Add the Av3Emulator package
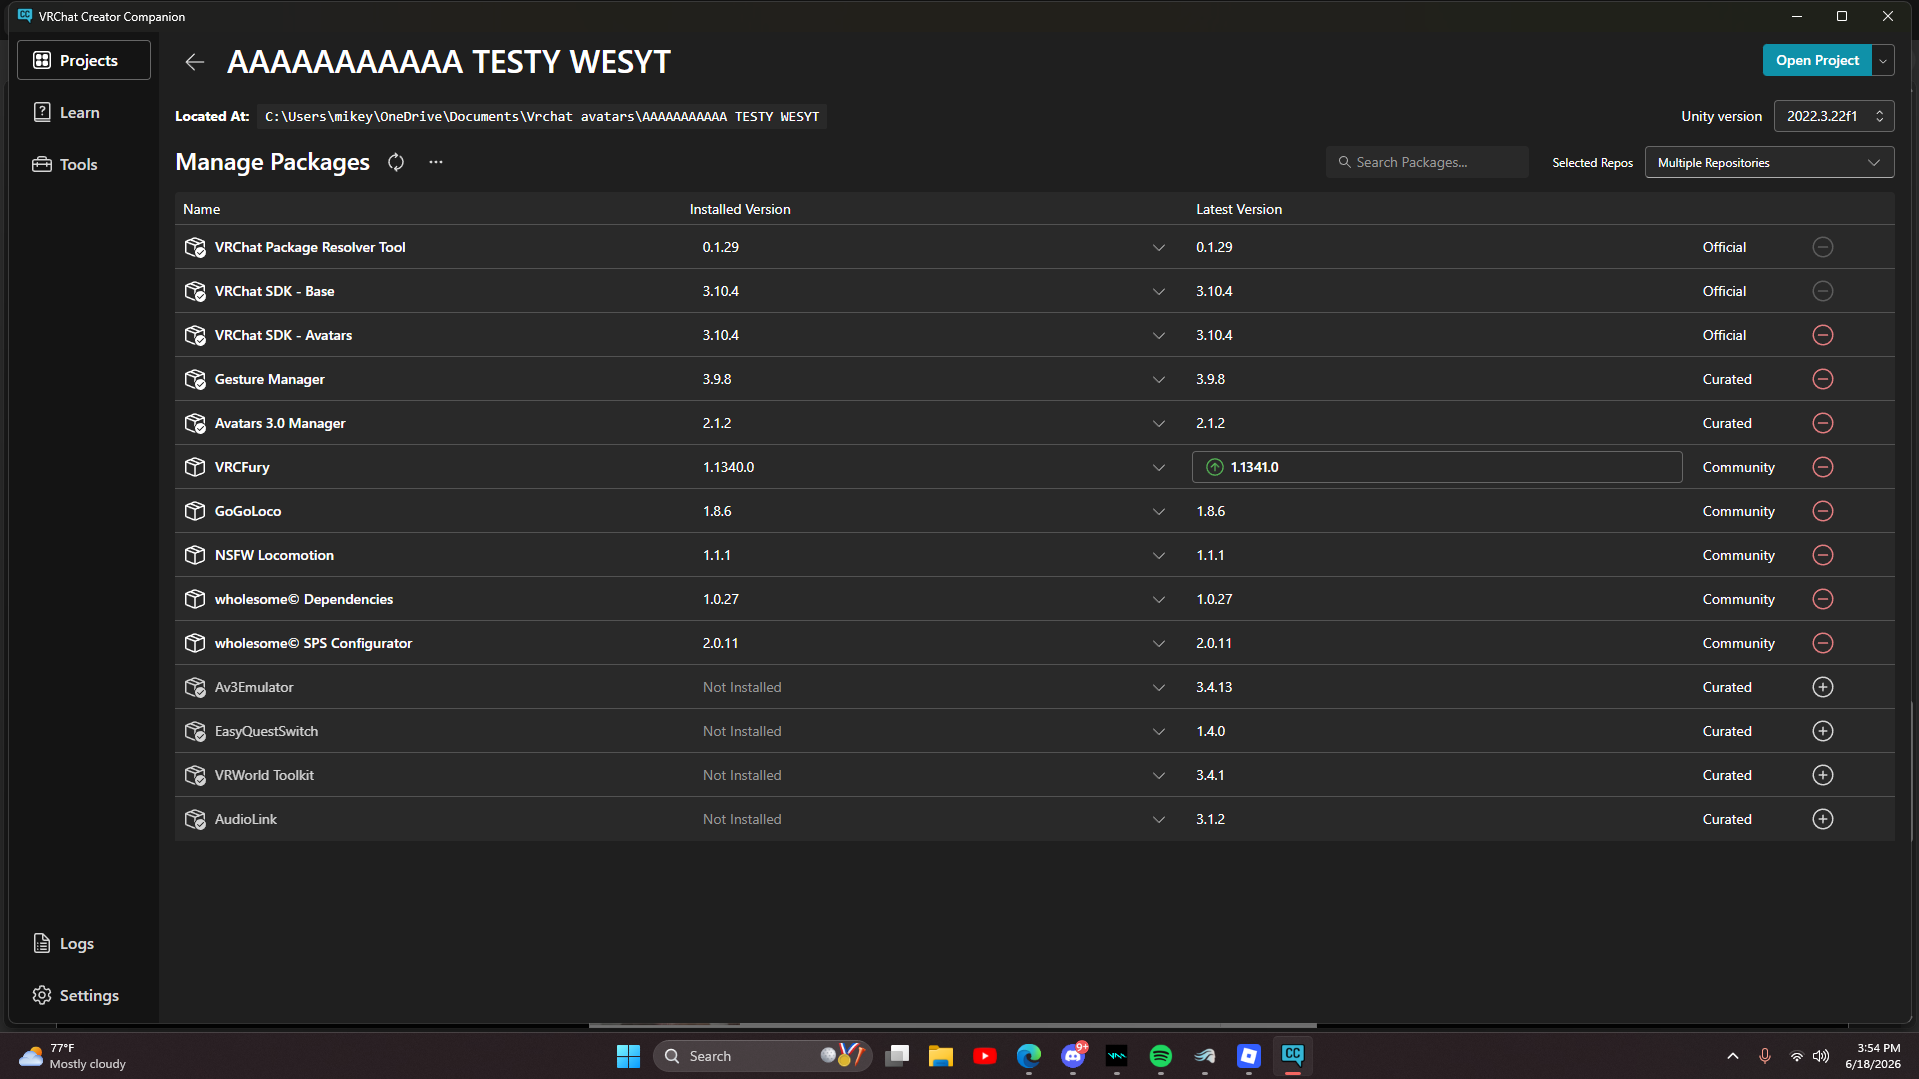The width and height of the screenshot is (1919, 1079). (x=1823, y=687)
